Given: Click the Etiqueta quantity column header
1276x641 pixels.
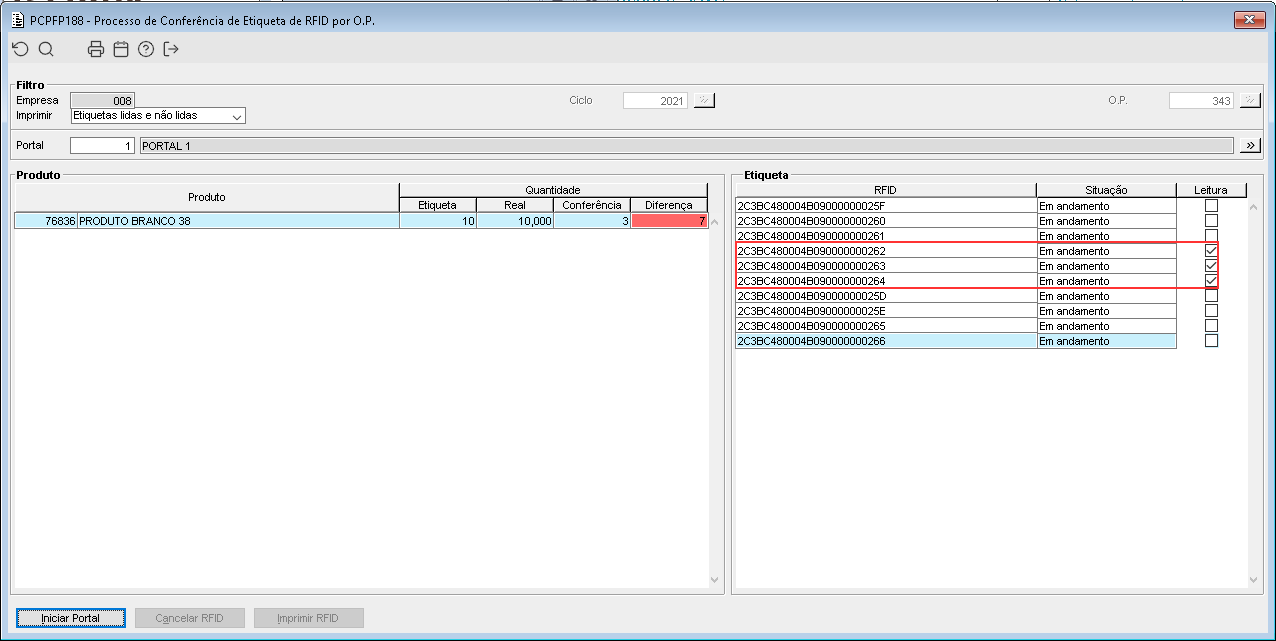Looking at the screenshot, I should point(437,205).
